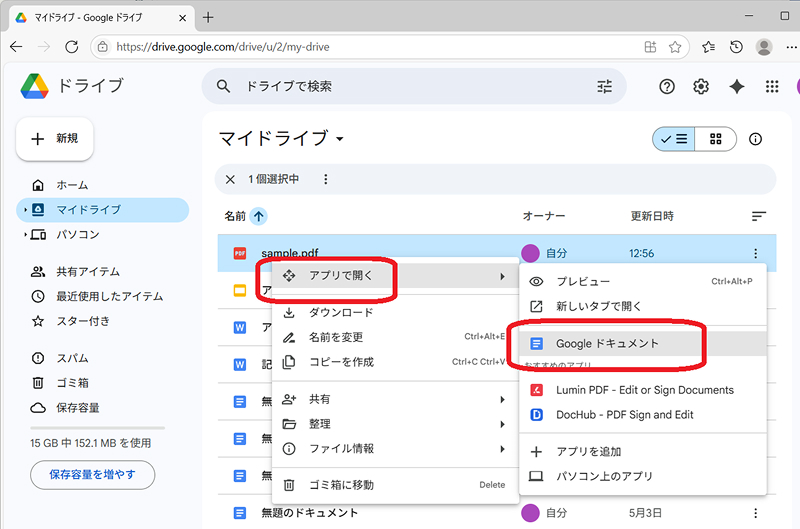
Task: Select アプリを追加 in submenu
Action: (643, 451)
